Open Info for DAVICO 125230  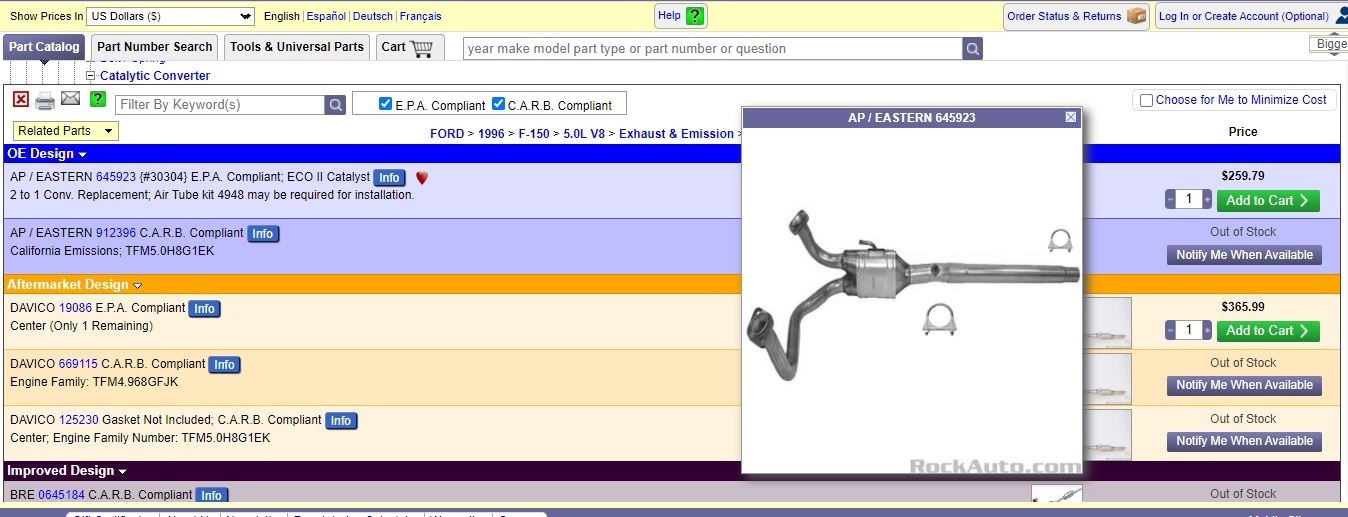(341, 421)
